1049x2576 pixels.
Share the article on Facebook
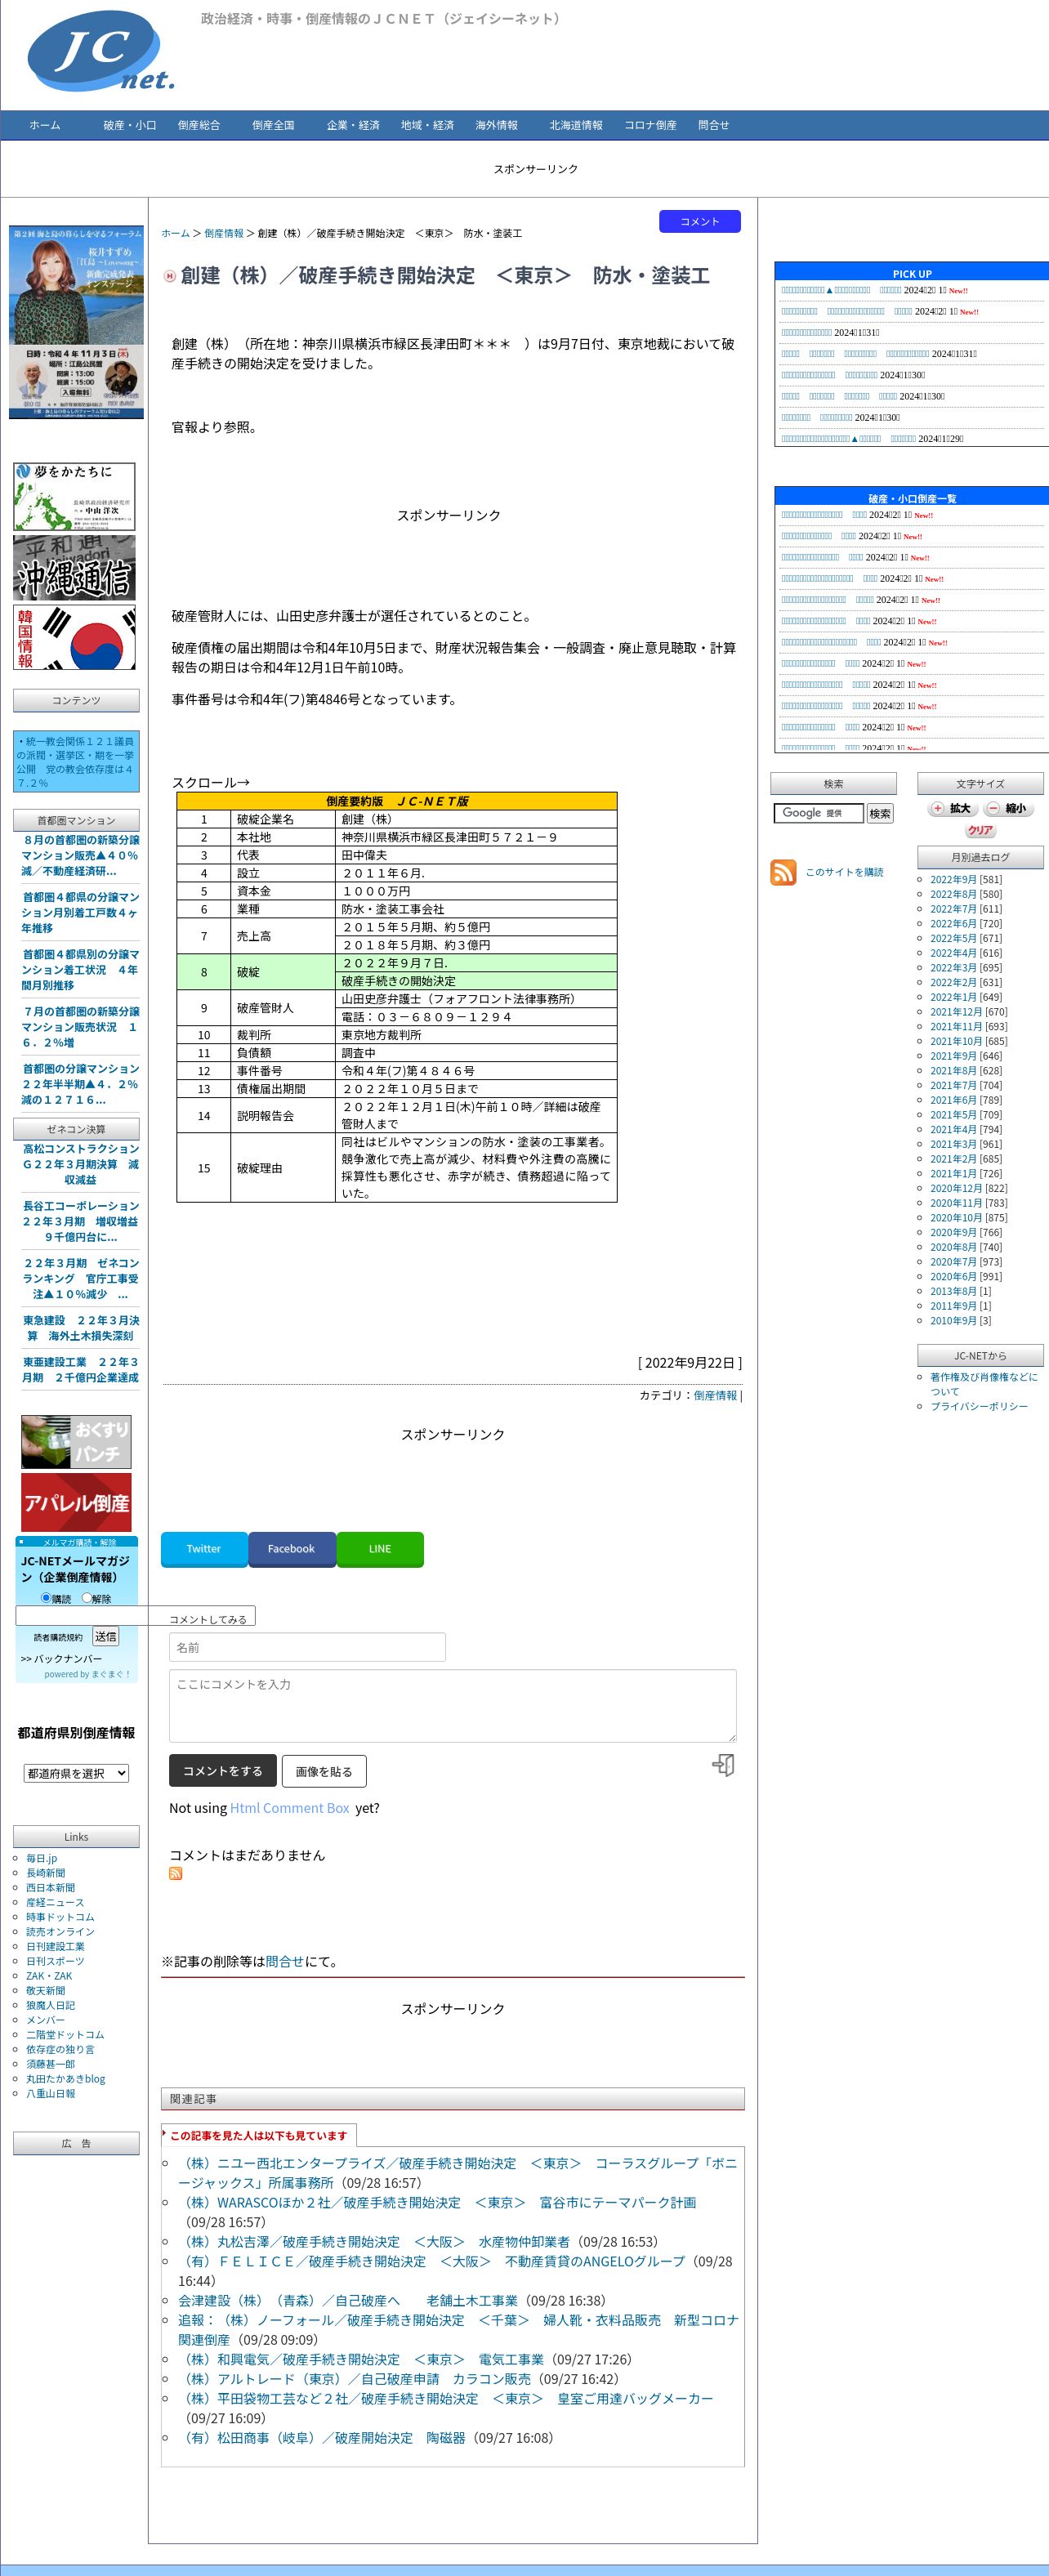coord(291,1549)
